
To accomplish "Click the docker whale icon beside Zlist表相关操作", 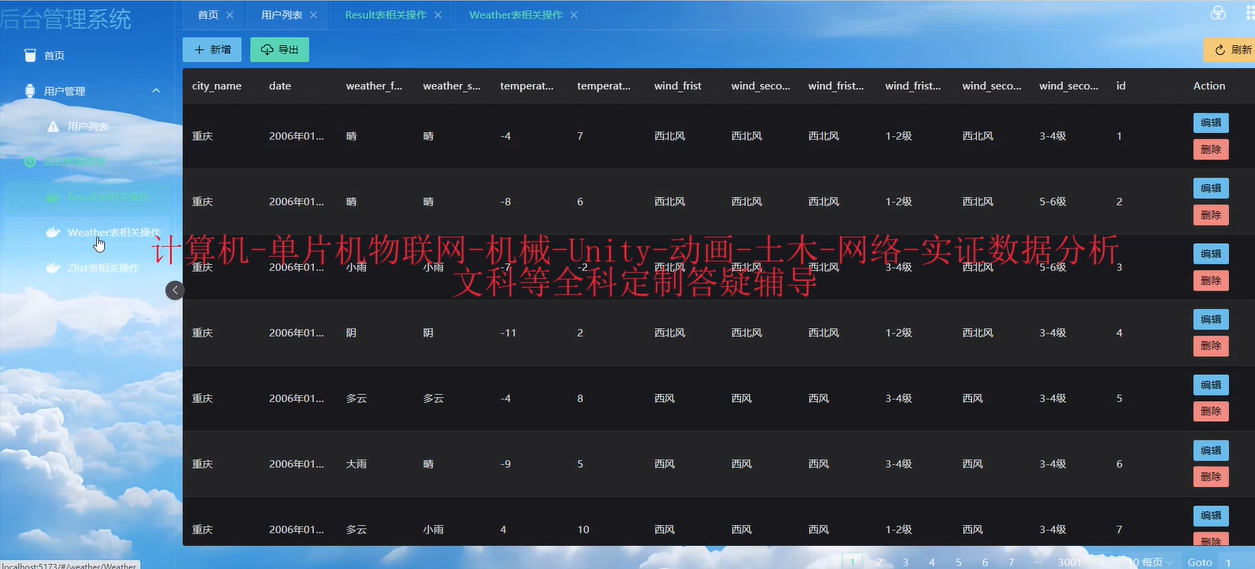I will tap(53, 268).
